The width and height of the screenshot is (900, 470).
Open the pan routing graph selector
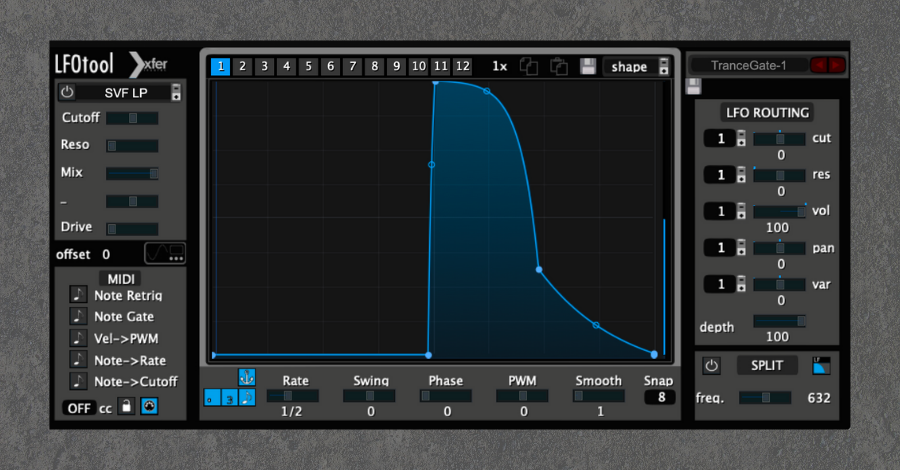[x=741, y=248]
